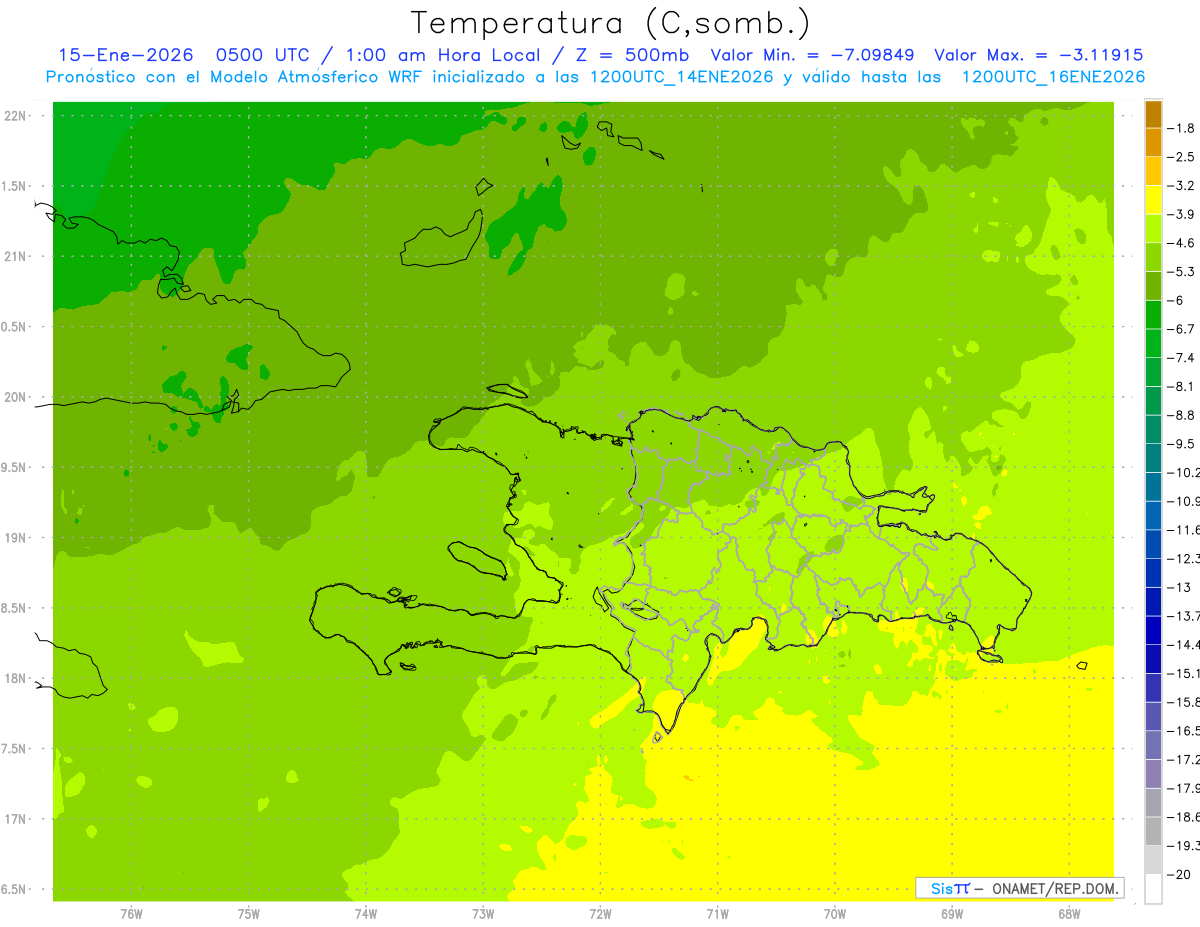Click the -2.5 colorbar value

point(1182,157)
